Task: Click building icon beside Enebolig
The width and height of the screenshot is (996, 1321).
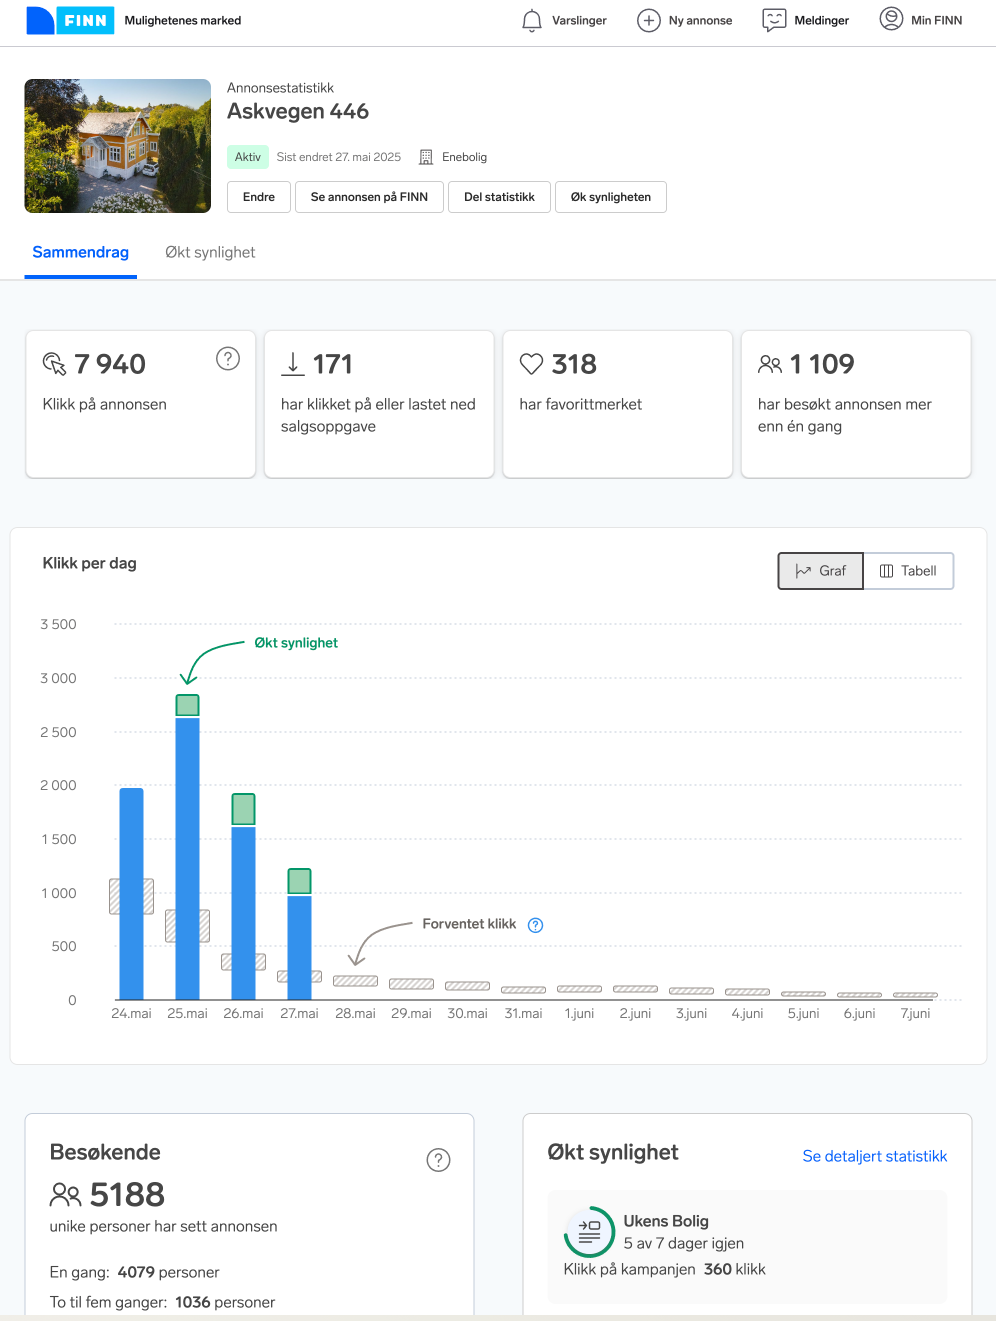Action: pos(426,157)
